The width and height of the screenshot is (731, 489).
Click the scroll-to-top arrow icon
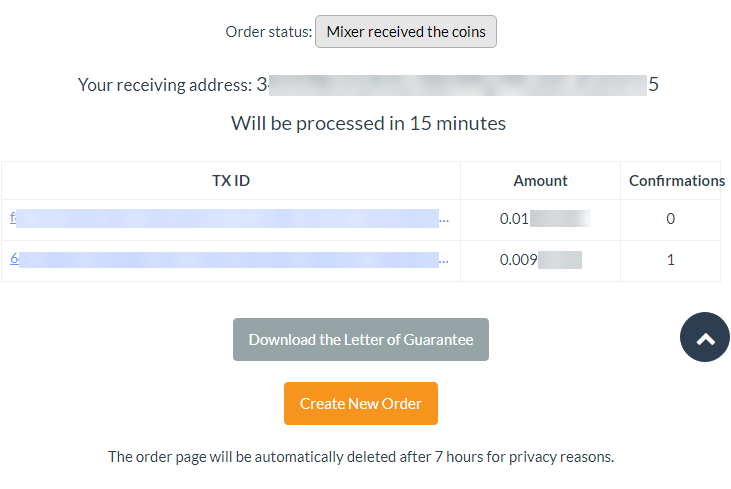pos(705,338)
